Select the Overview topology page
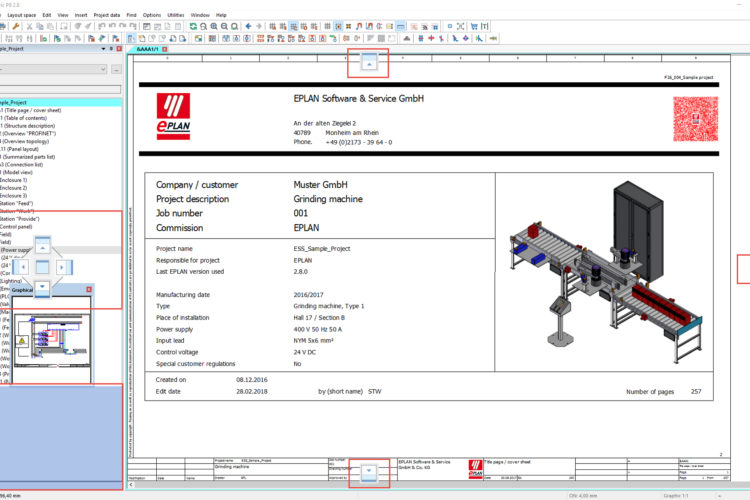Screen dimensions: 750x500 [x=25, y=141]
